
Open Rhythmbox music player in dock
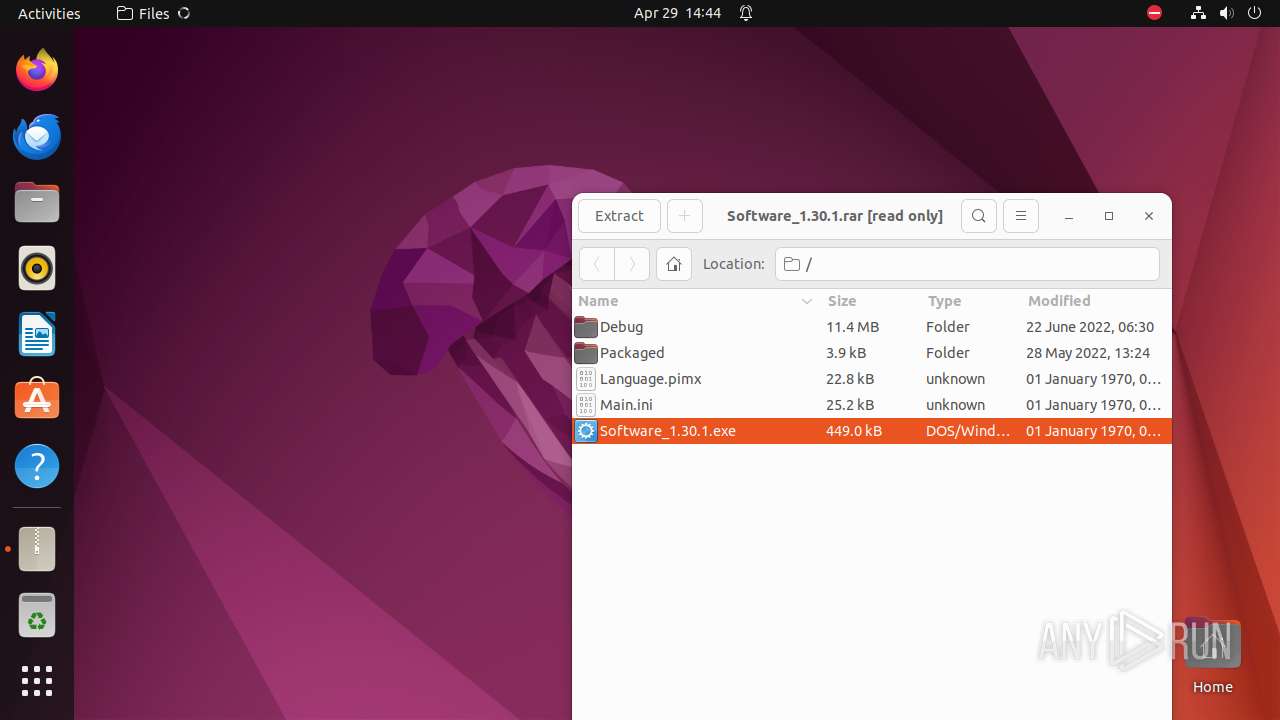point(37,268)
